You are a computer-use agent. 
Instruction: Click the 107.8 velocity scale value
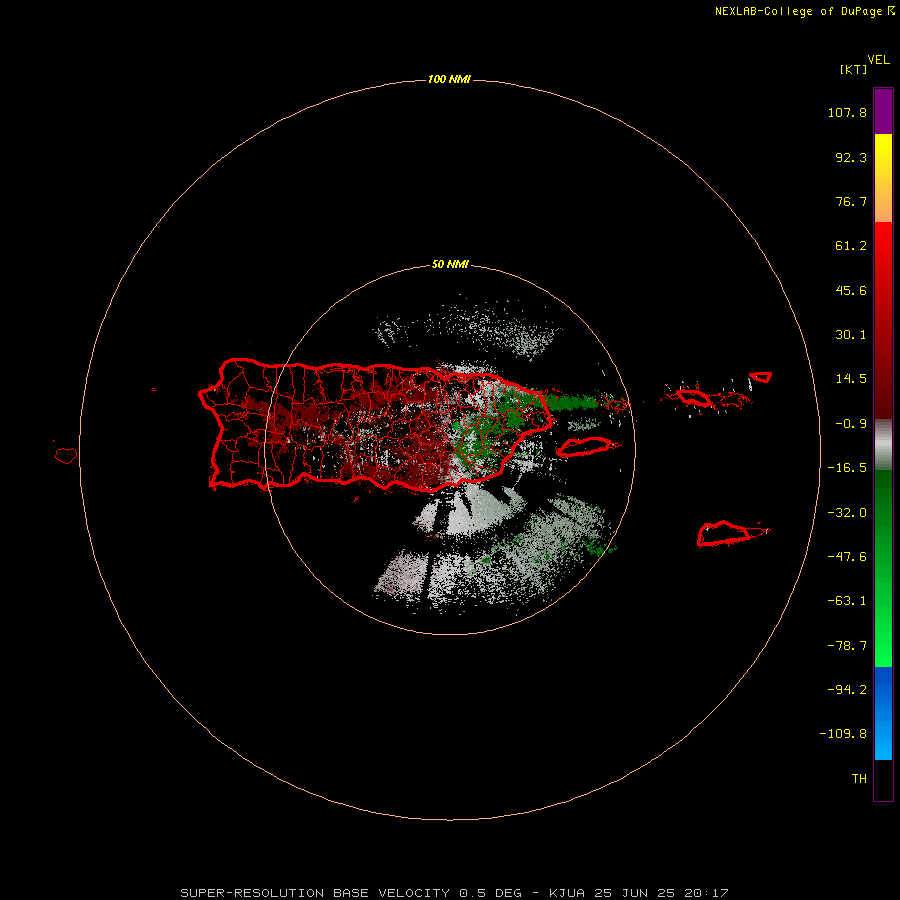(847, 112)
